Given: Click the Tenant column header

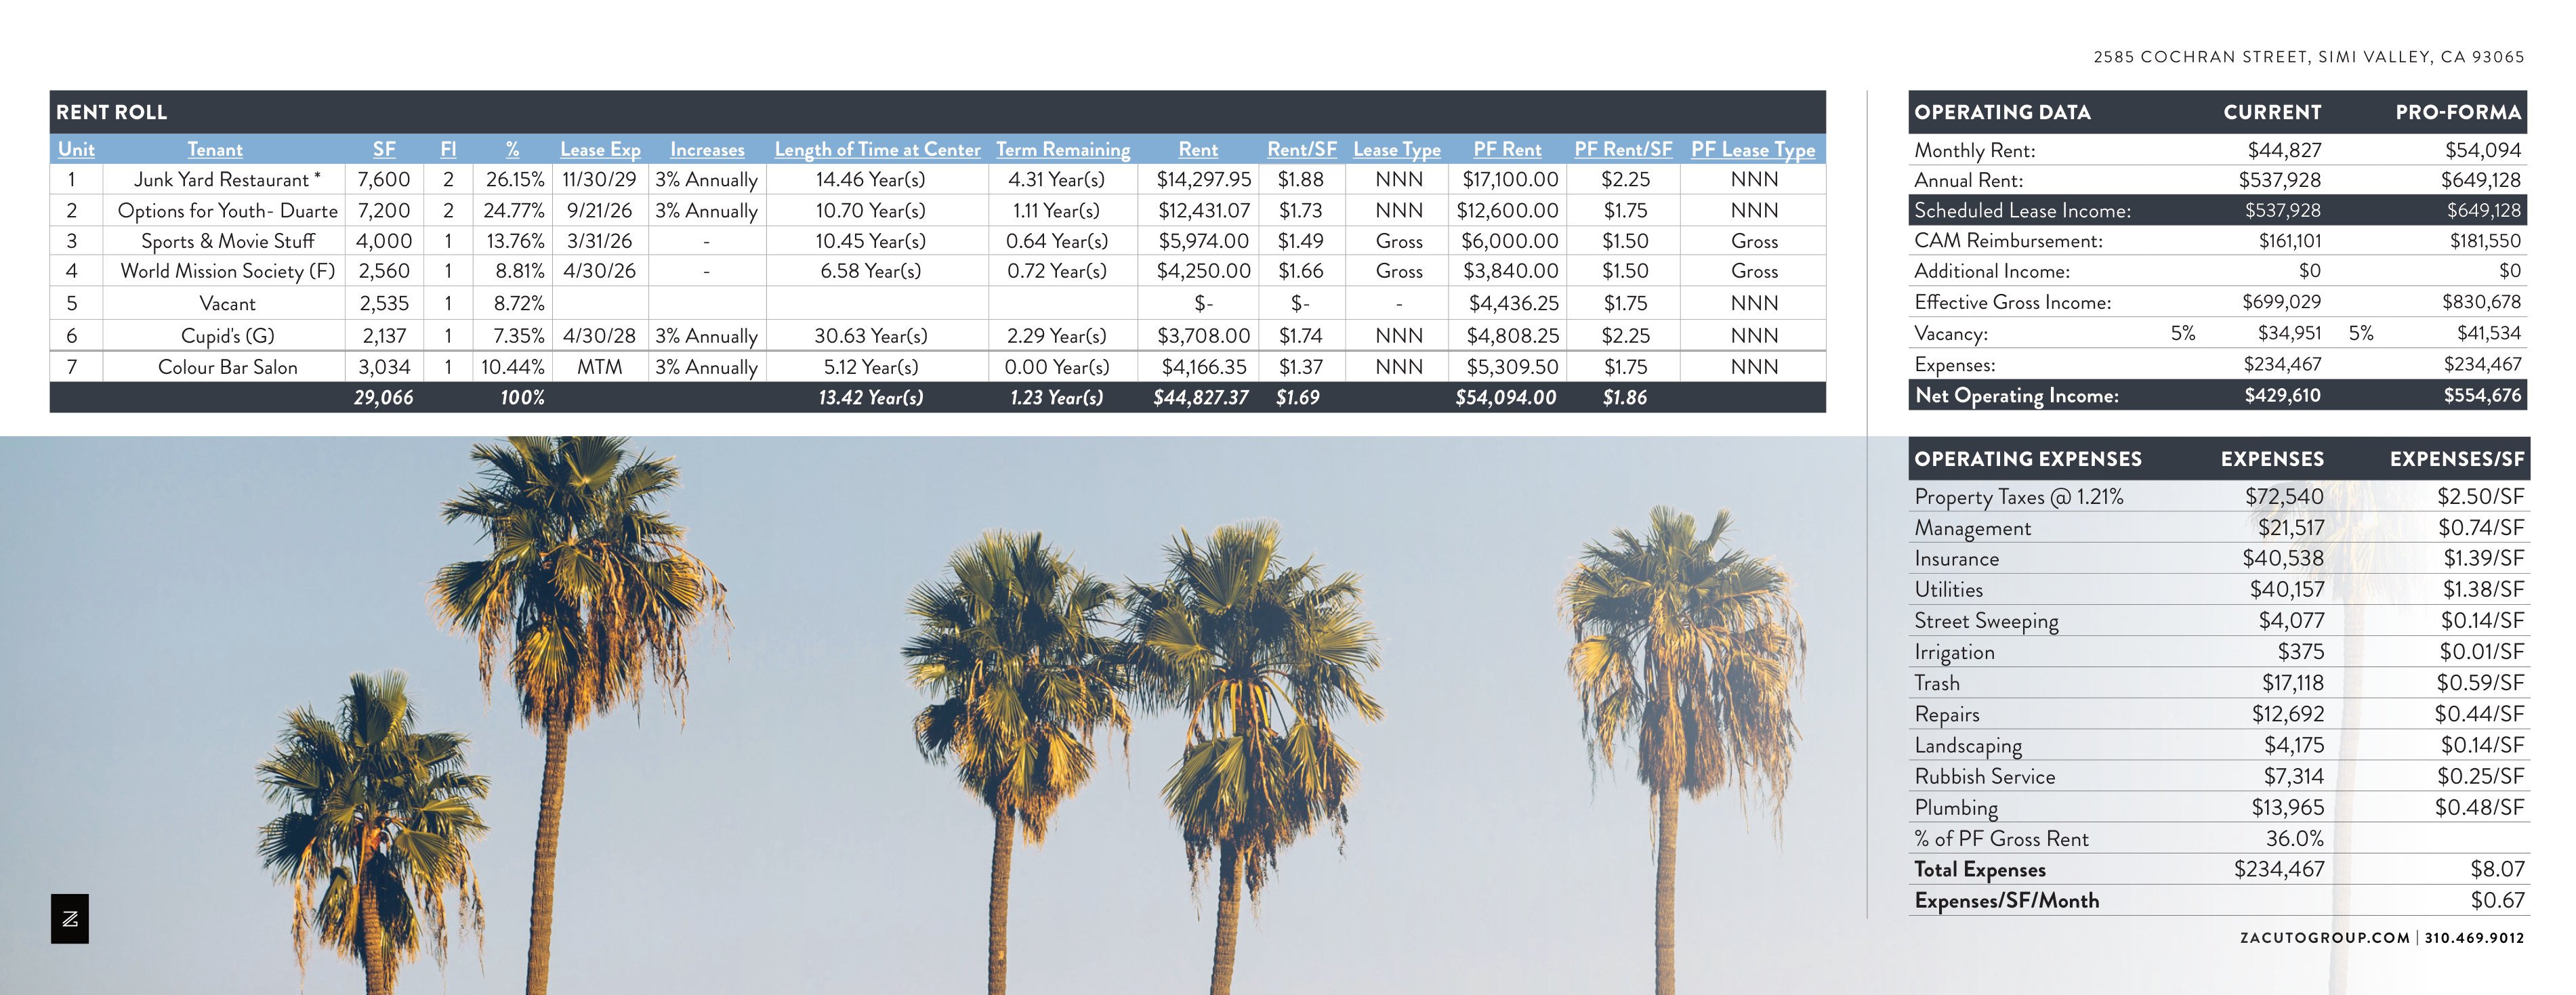Looking at the screenshot, I should coord(215,149).
